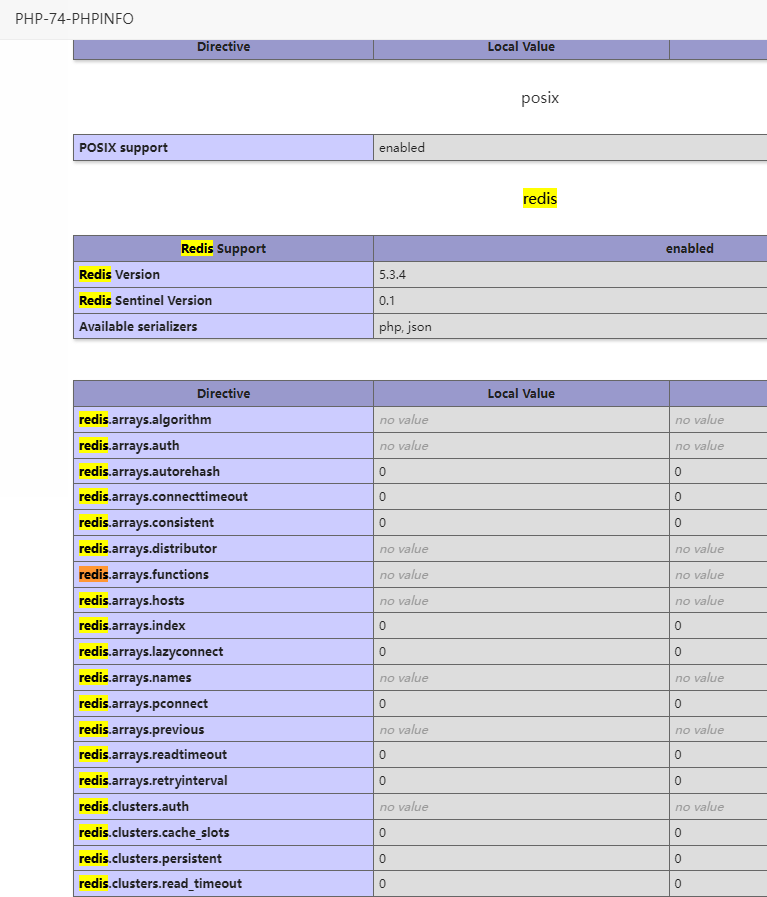767x897 pixels.
Task: Click the enabled header beside Redis Support
Action: coord(689,248)
